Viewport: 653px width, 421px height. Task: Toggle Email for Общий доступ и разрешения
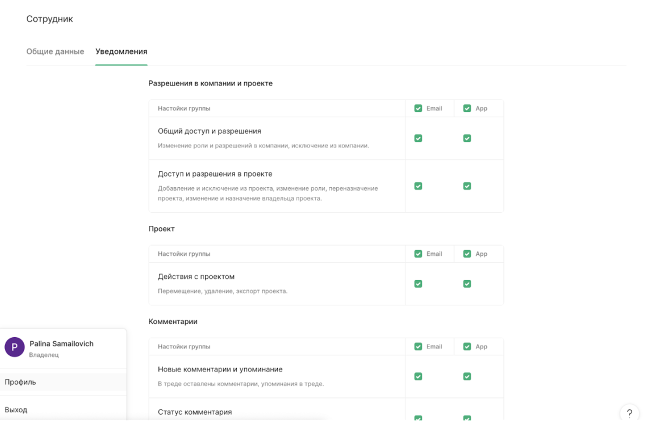(x=418, y=138)
